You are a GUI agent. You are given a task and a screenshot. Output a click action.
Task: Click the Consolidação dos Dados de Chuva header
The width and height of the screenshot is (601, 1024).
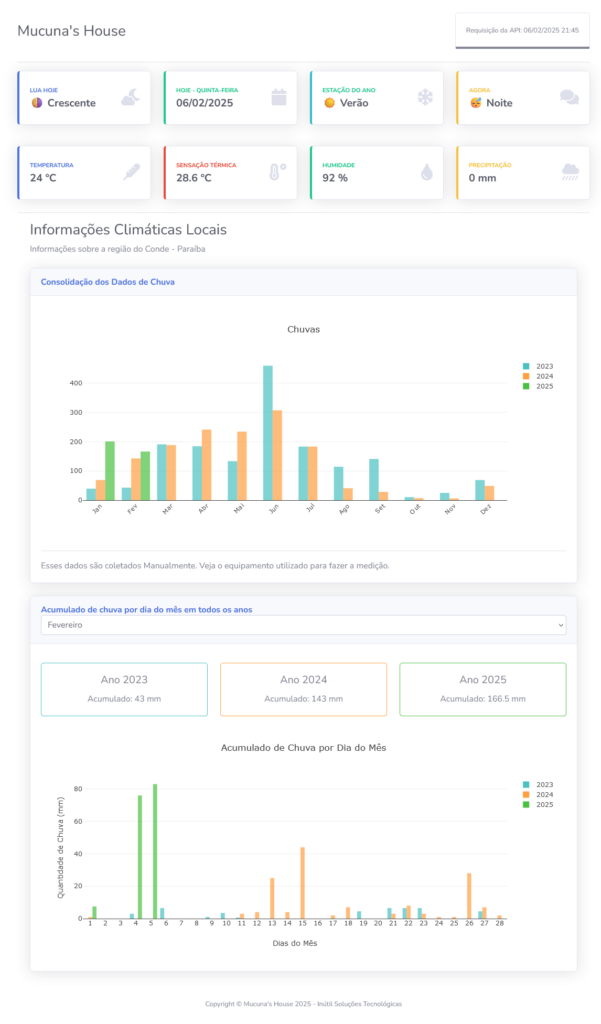(x=108, y=282)
